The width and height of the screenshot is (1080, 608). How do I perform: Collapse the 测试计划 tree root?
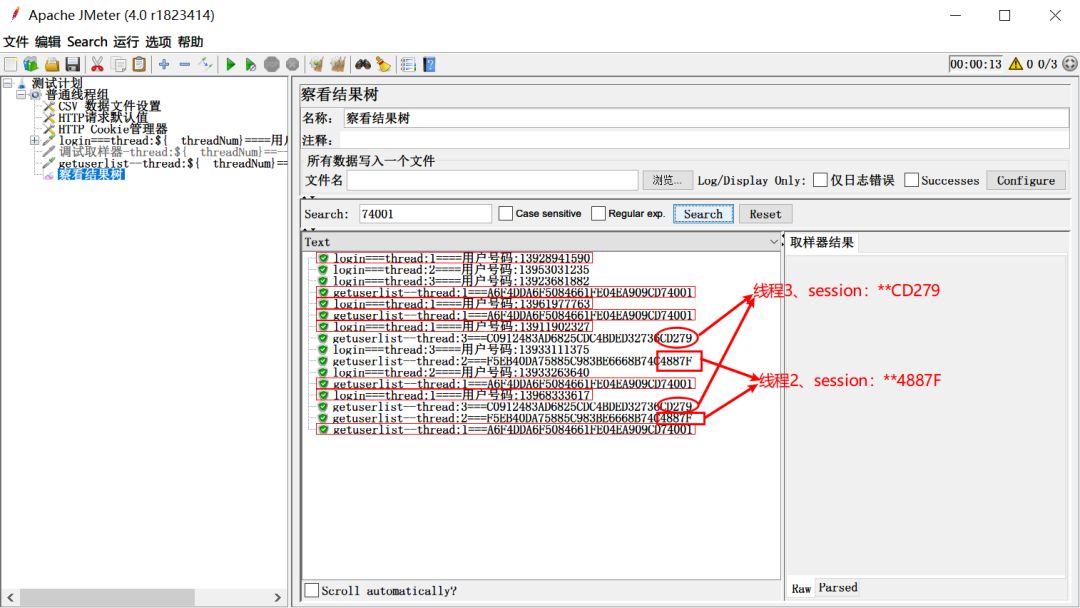click(8, 82)
